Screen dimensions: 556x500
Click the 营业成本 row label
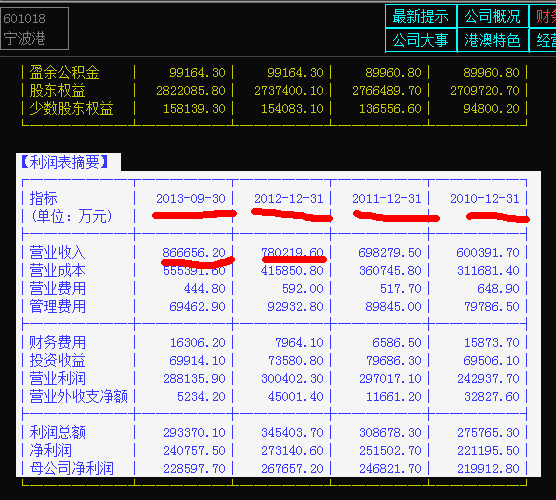pyautogui.click(x=57, y=271)
